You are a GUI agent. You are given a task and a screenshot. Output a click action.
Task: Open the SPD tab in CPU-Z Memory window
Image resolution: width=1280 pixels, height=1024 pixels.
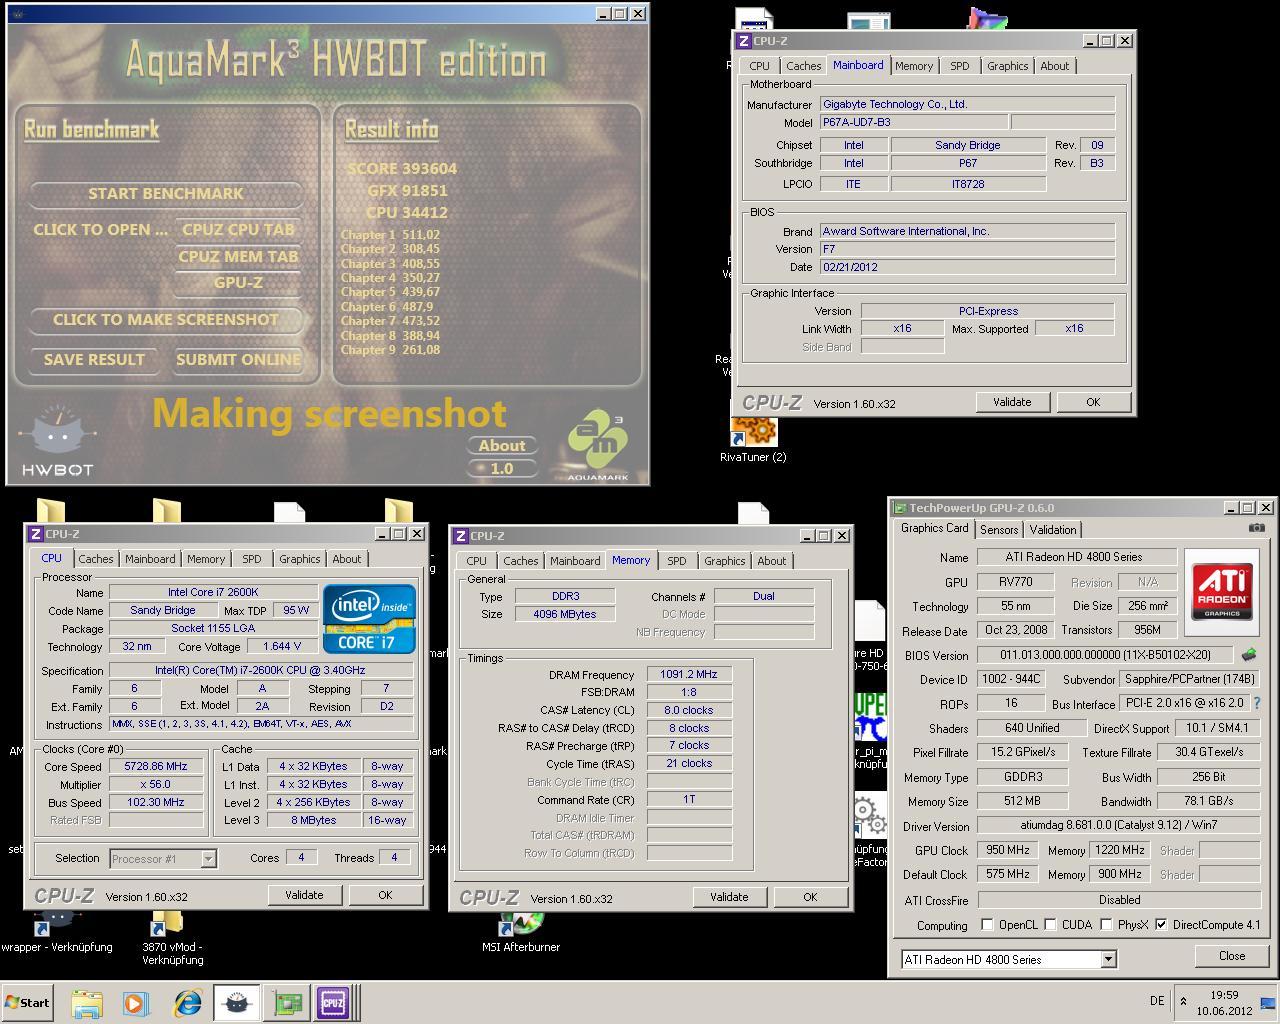pos(677,561)
